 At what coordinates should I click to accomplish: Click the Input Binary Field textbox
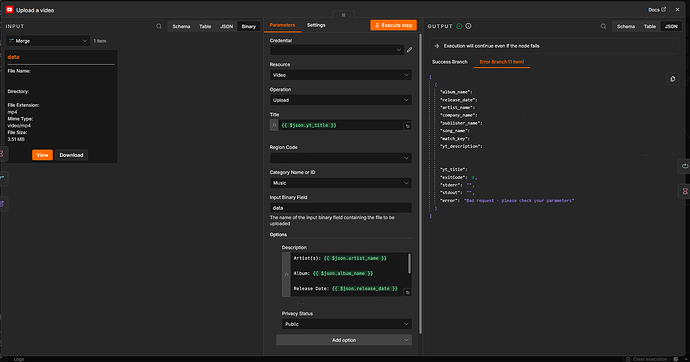pos(341,208)
